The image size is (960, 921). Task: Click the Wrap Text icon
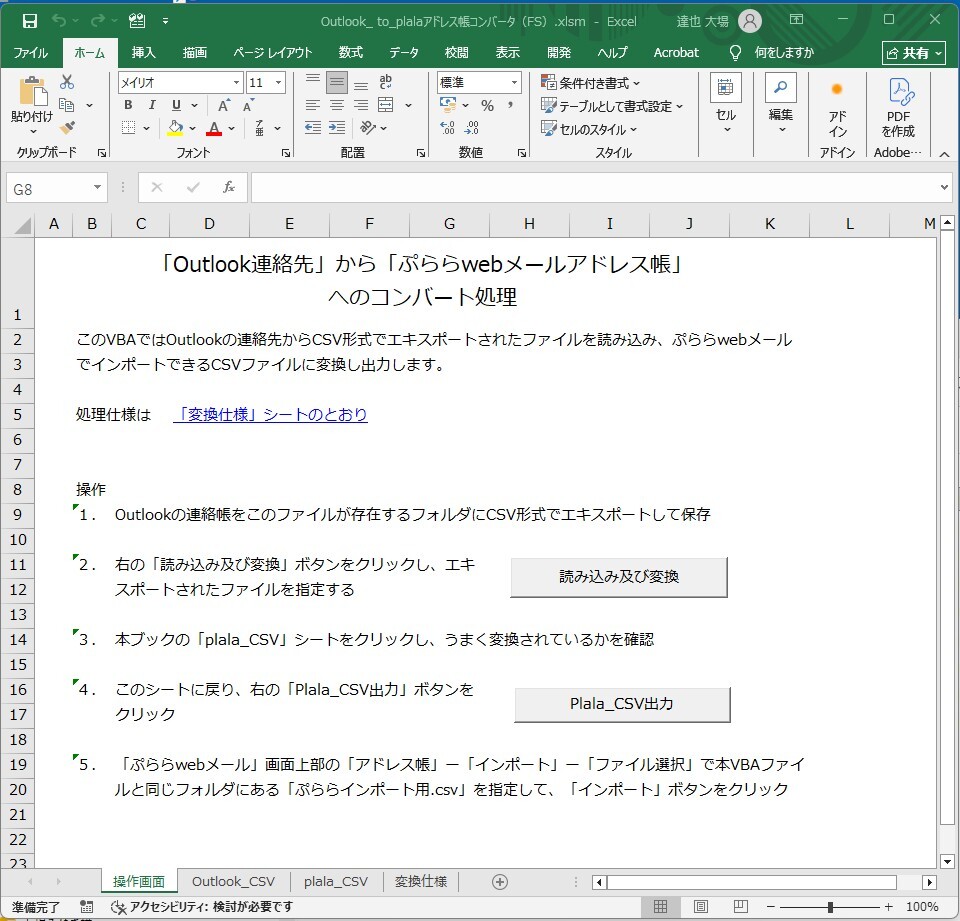(x=386, y=82)
